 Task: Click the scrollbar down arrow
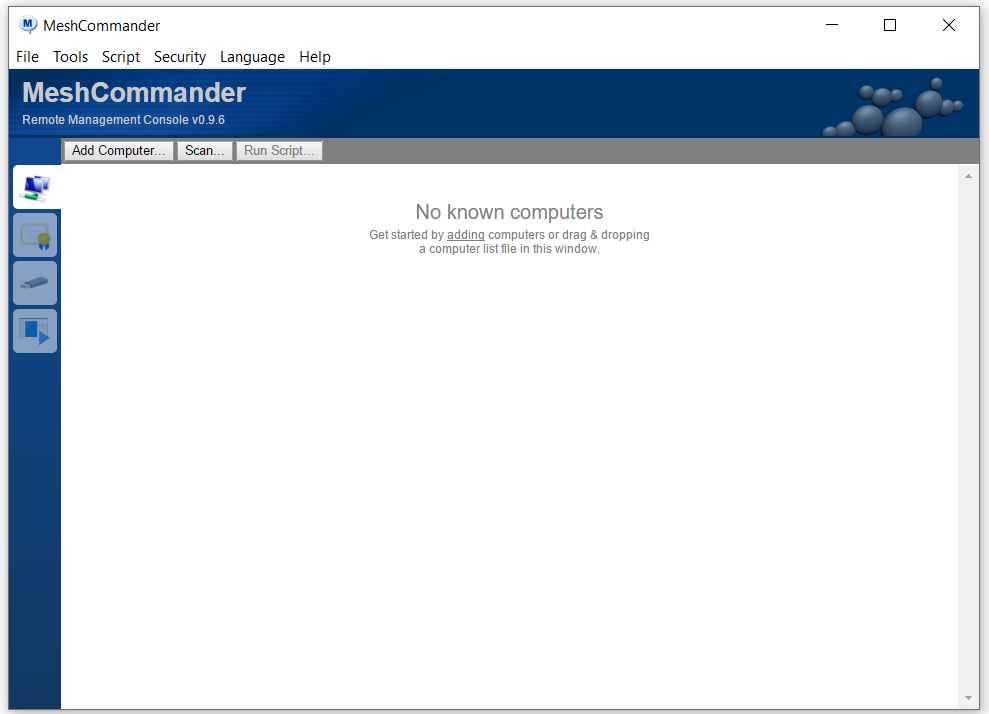click(x=968, y=698)
